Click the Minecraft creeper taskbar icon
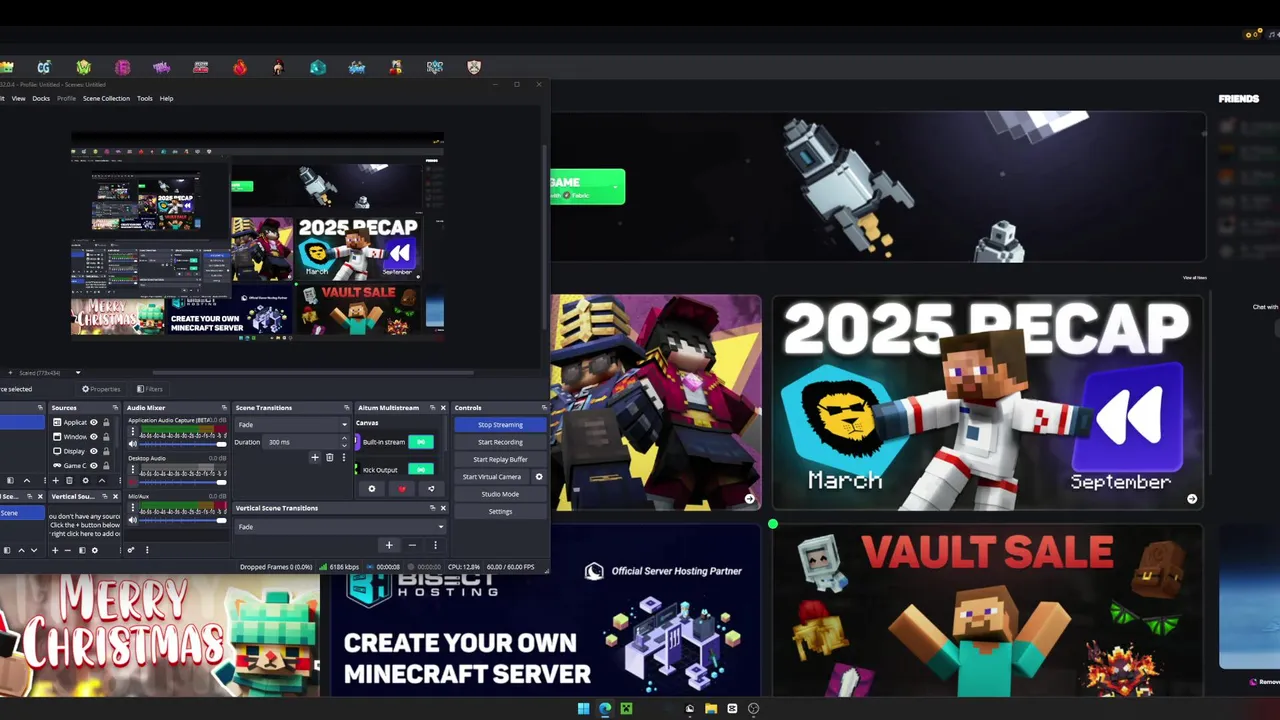 (x=626, y=708)
